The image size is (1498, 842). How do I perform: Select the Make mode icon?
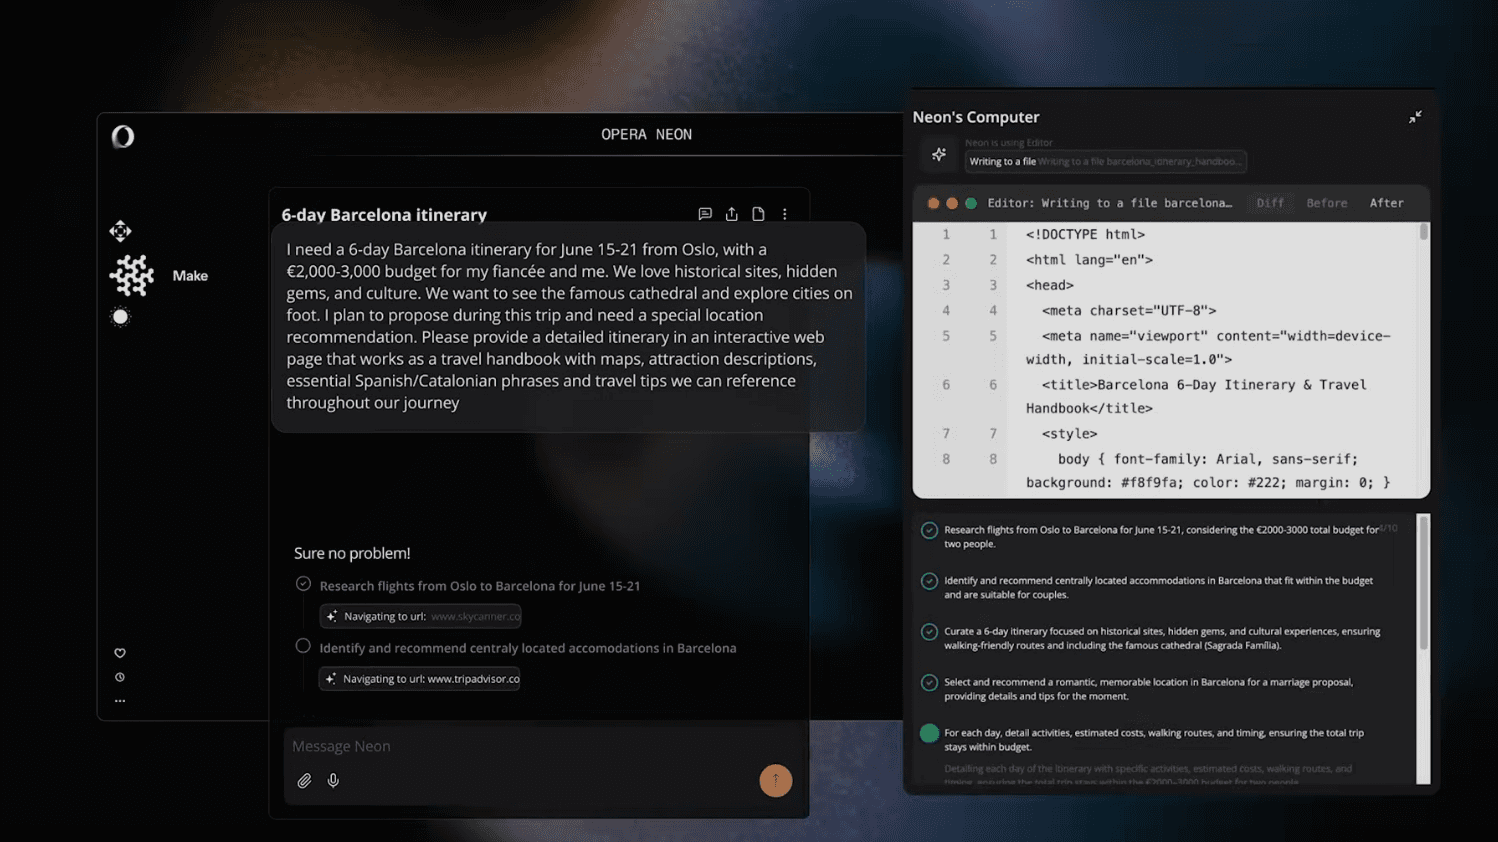tap(132, 275)
